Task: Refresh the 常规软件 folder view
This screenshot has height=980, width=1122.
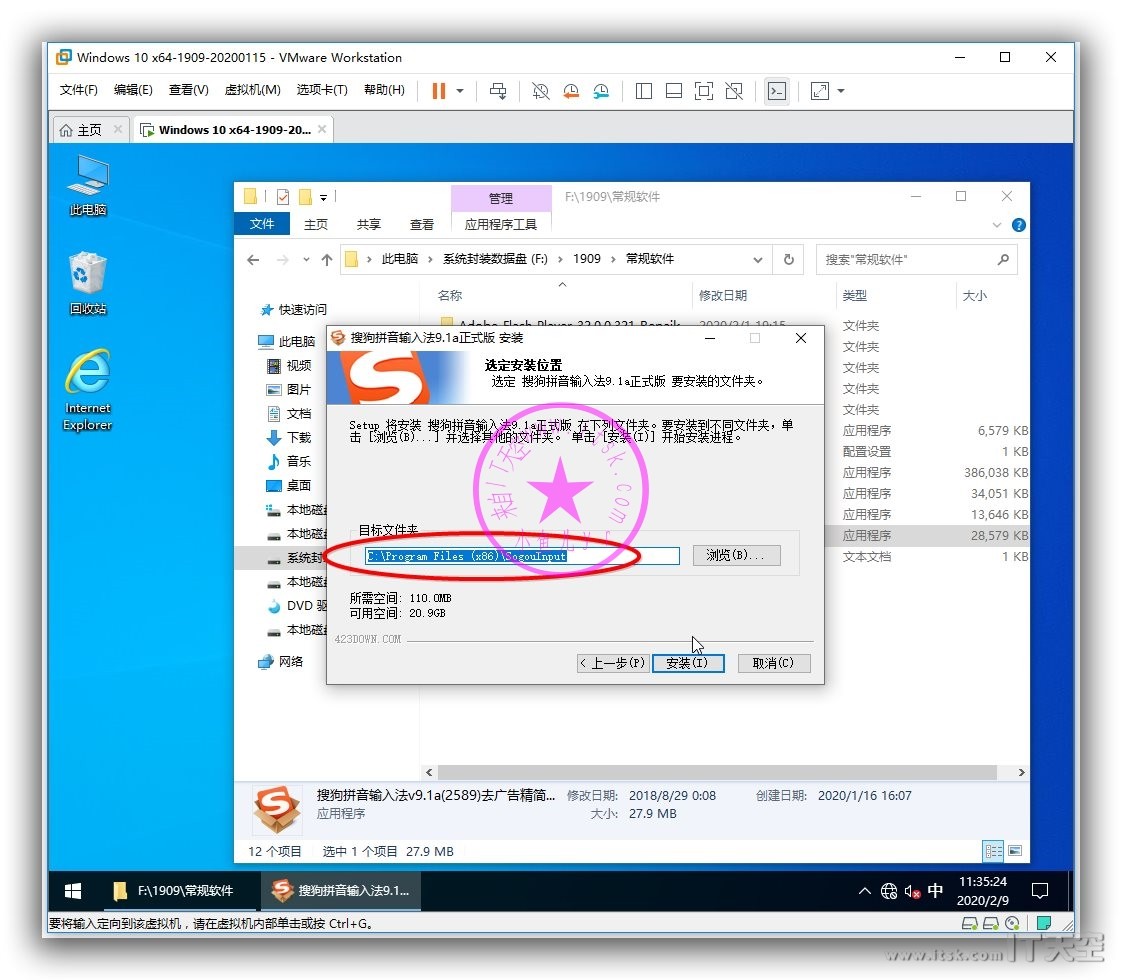Action: point(789,260)
